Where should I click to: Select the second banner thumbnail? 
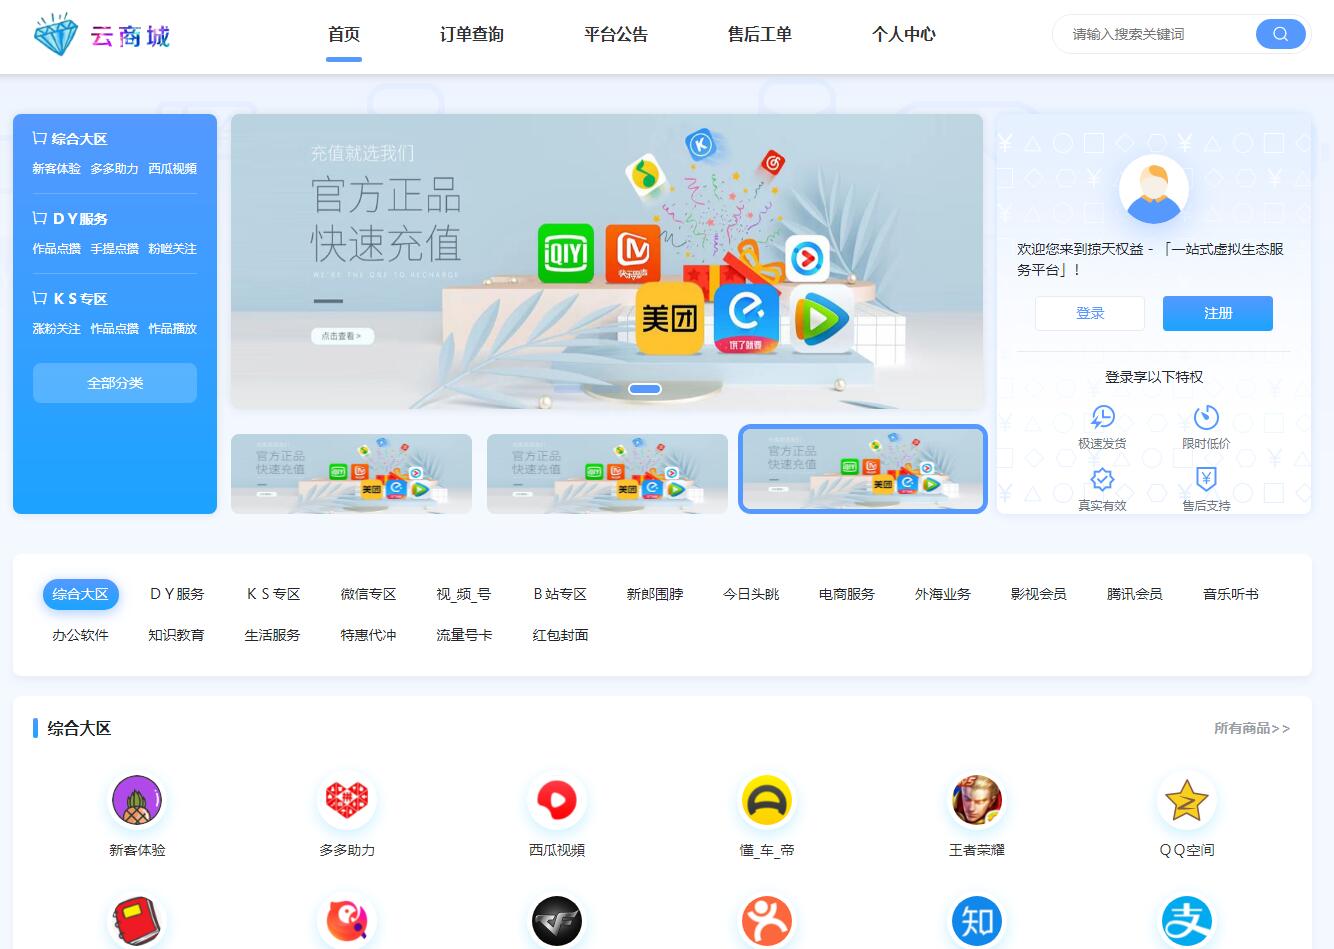[x=607, y=474]
